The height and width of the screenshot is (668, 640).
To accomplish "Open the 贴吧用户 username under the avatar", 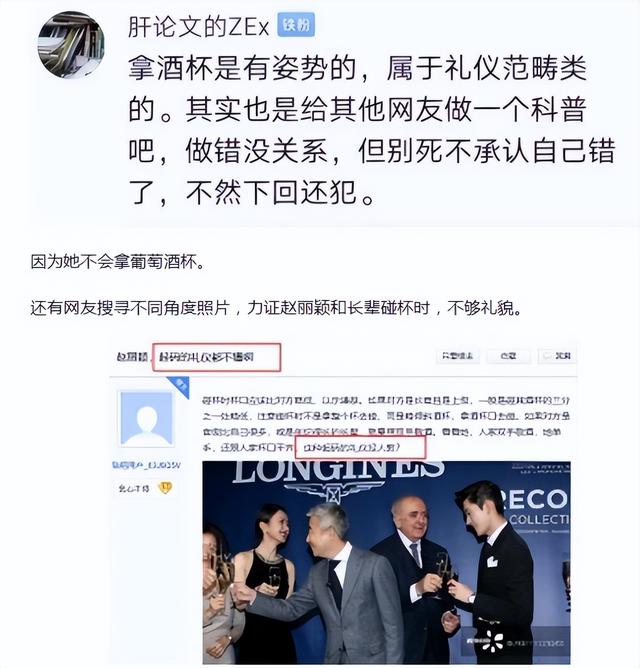I will 146,465.
